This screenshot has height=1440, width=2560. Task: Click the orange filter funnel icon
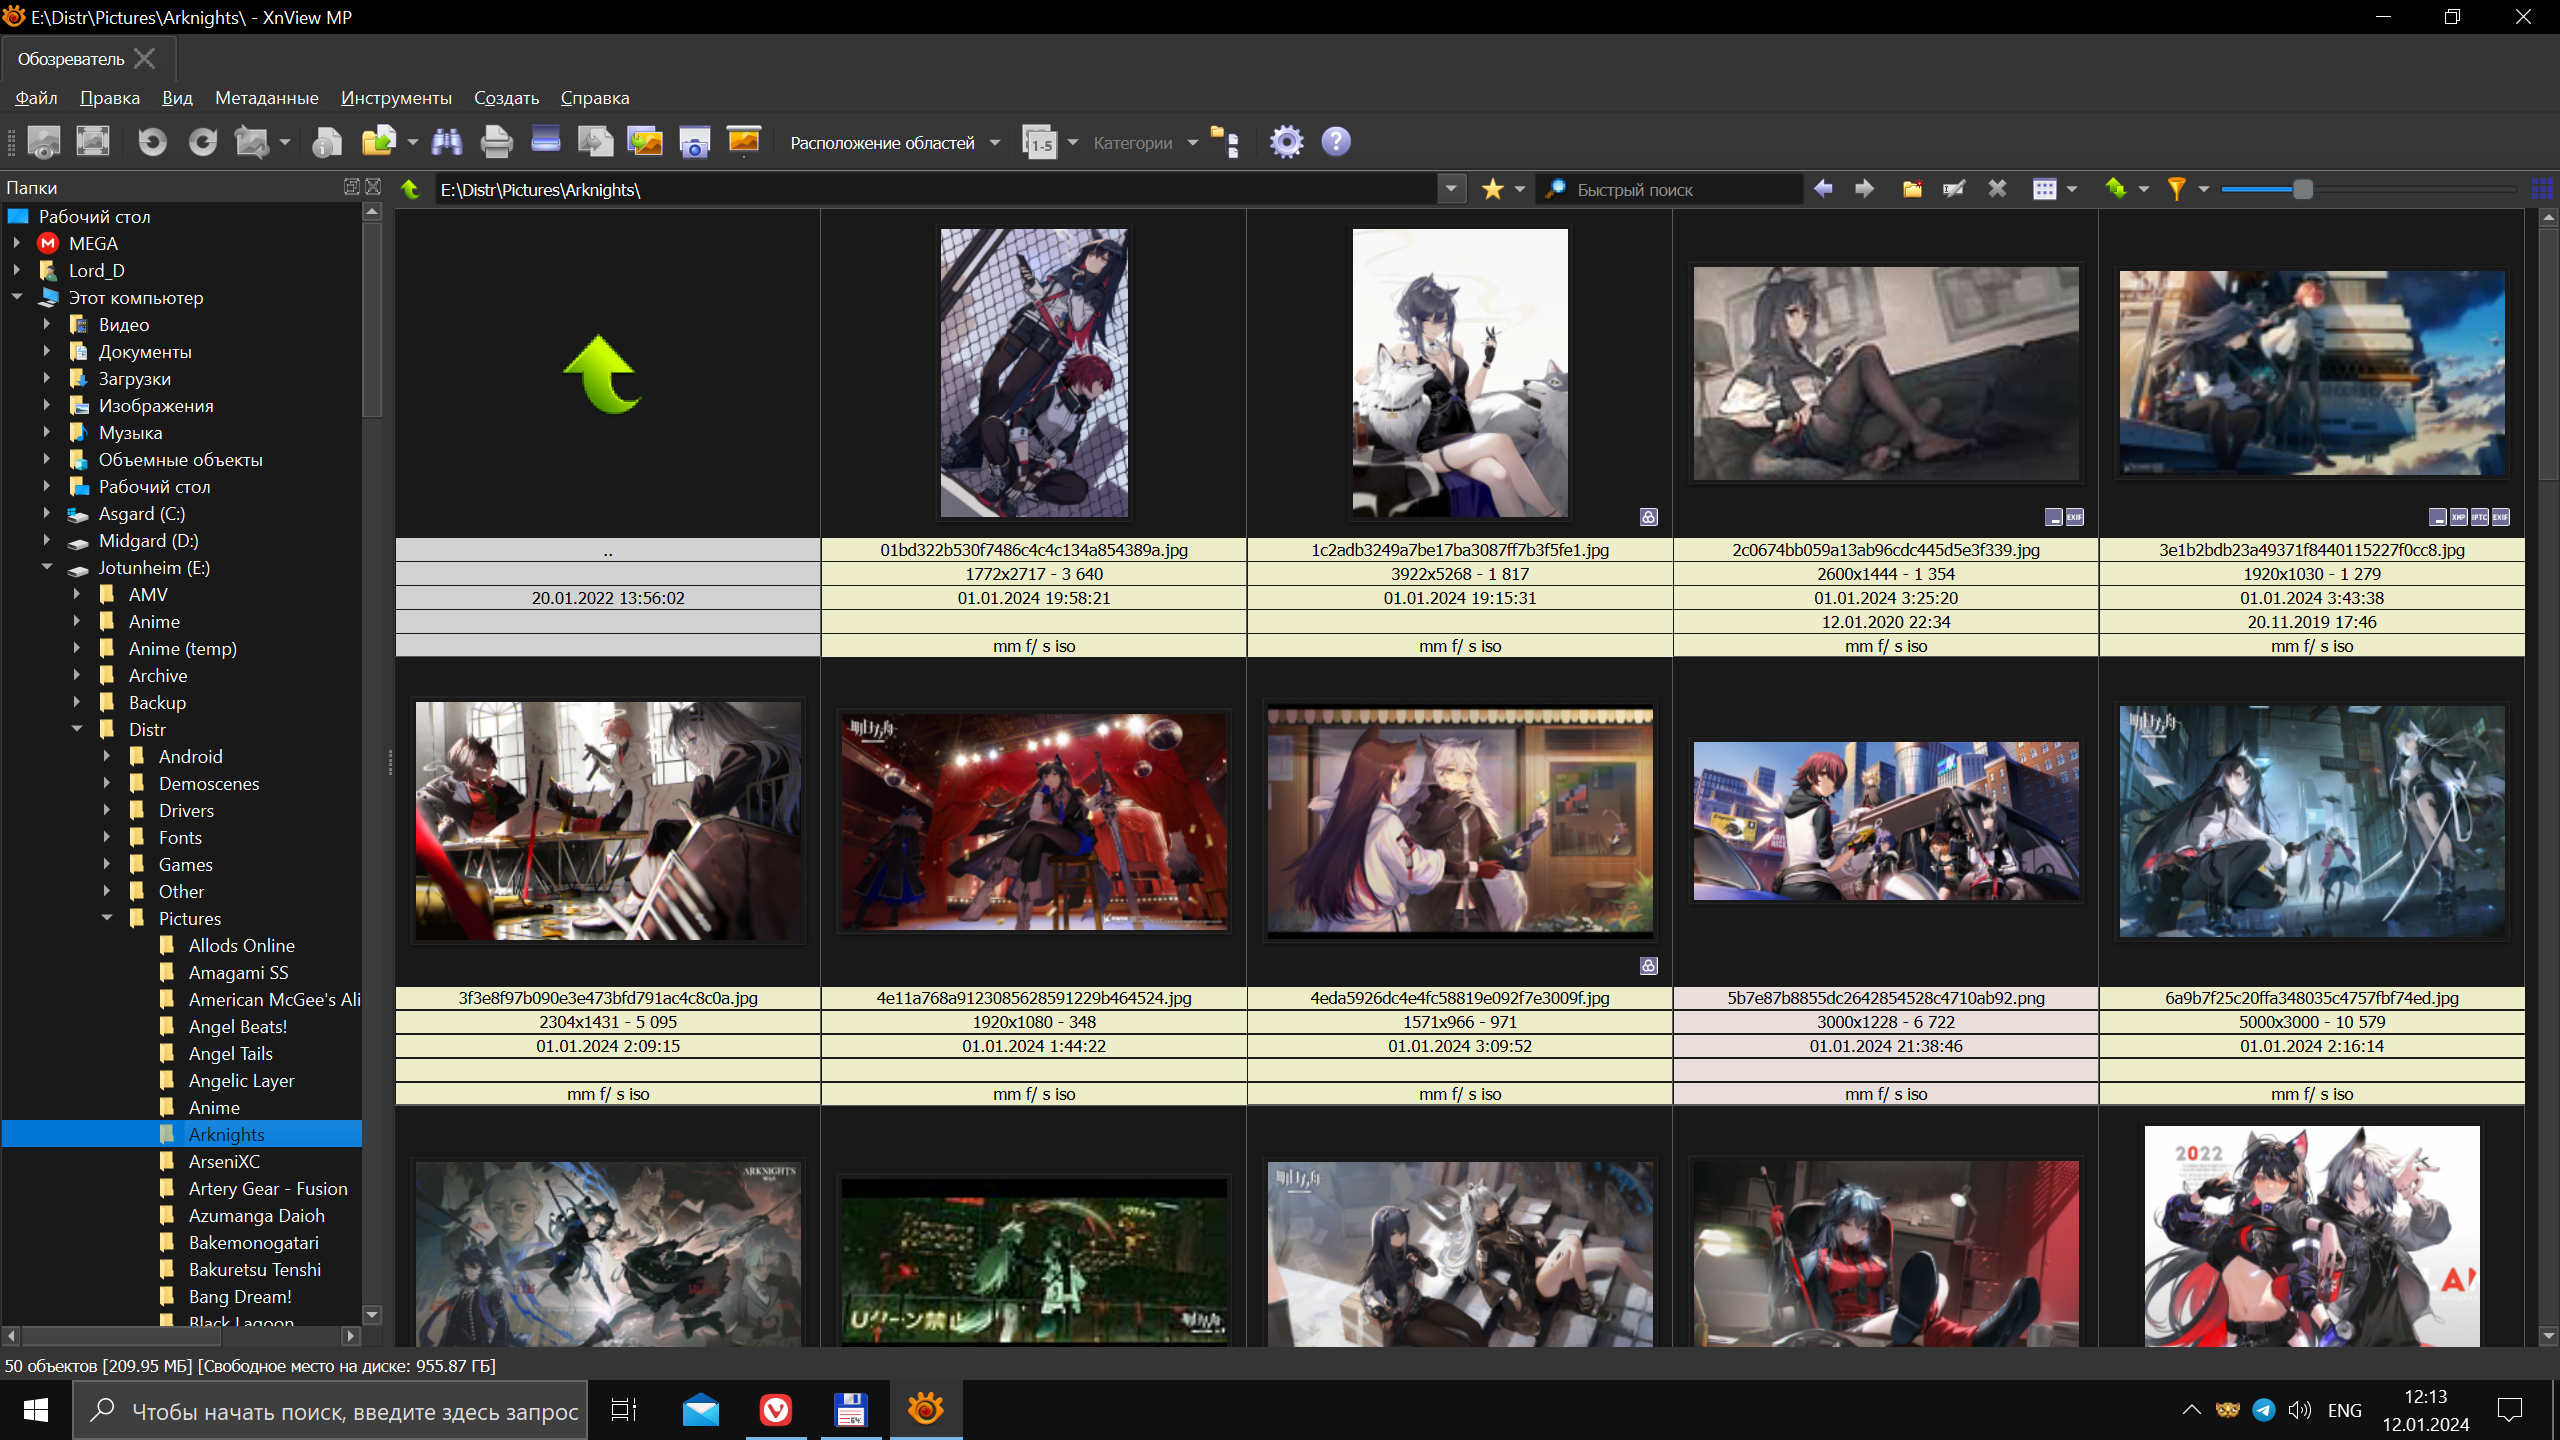(2176, 189)
